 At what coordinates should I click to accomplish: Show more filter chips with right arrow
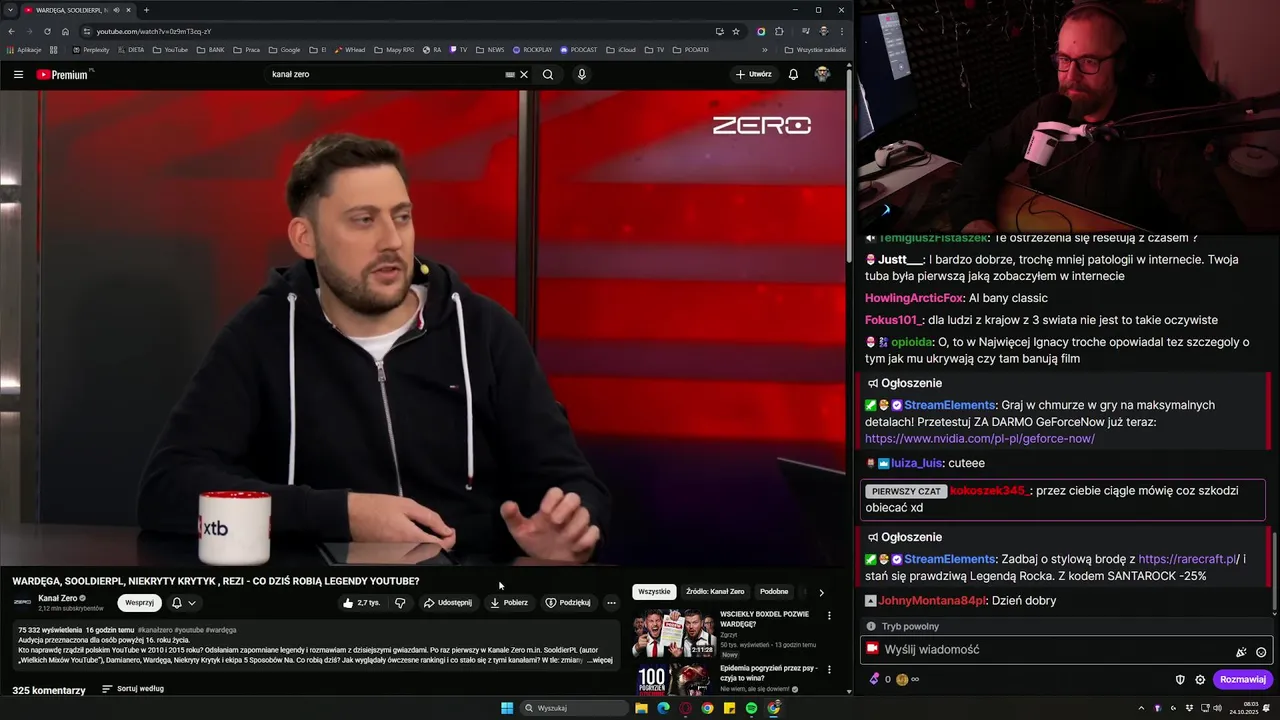[822, 593]
